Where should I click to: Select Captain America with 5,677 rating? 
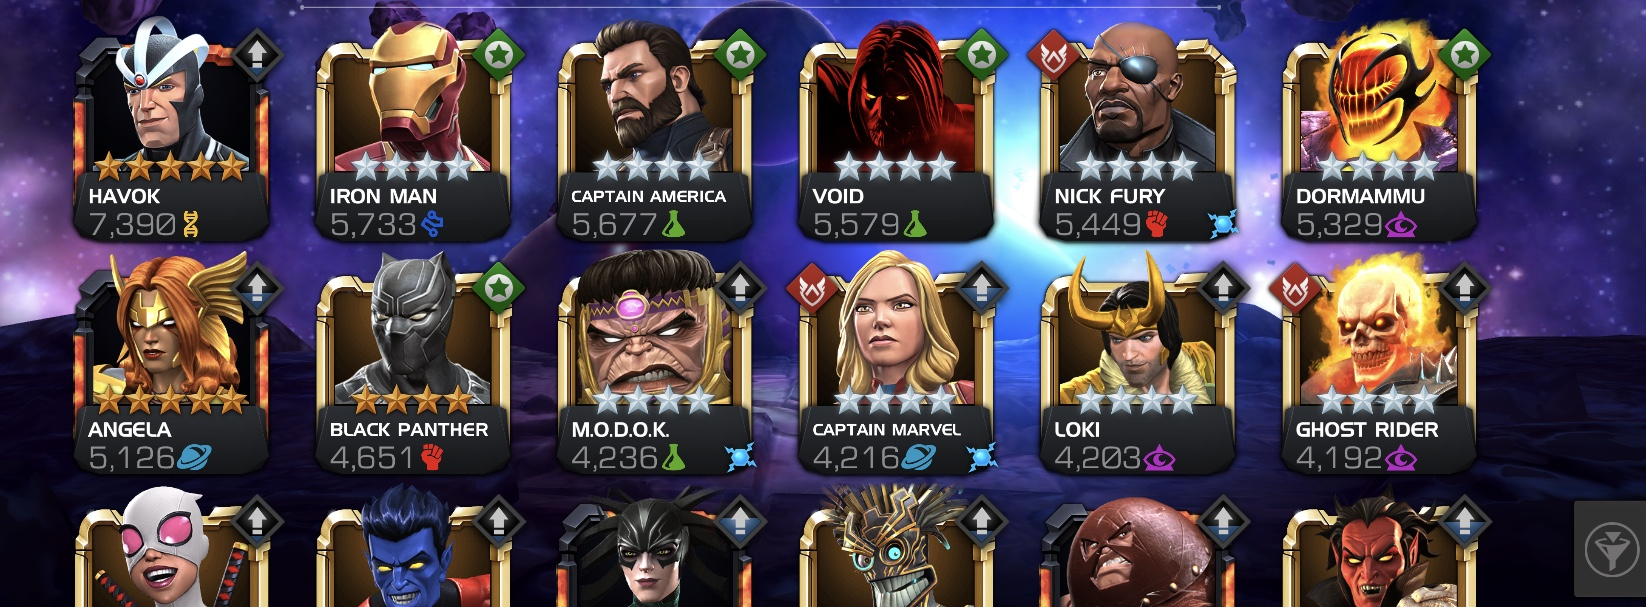click(x=655, y=135)
